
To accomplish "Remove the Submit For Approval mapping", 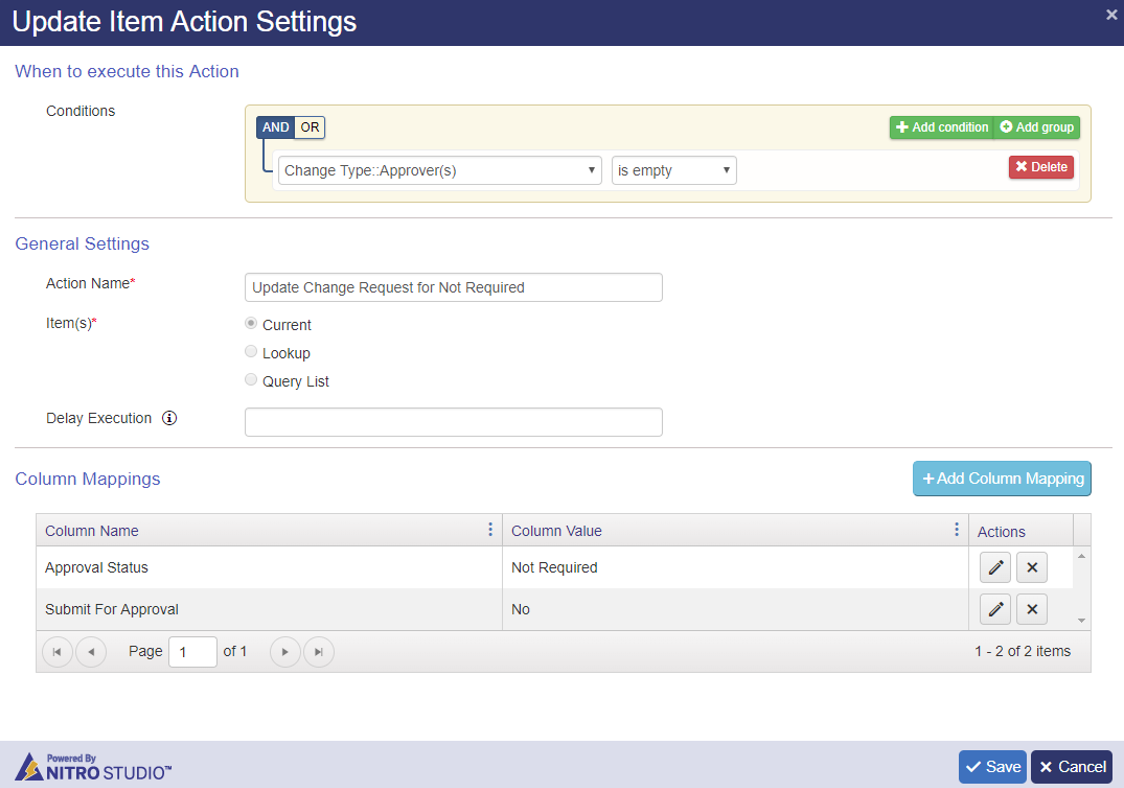I will click(x=1032, y=609).
